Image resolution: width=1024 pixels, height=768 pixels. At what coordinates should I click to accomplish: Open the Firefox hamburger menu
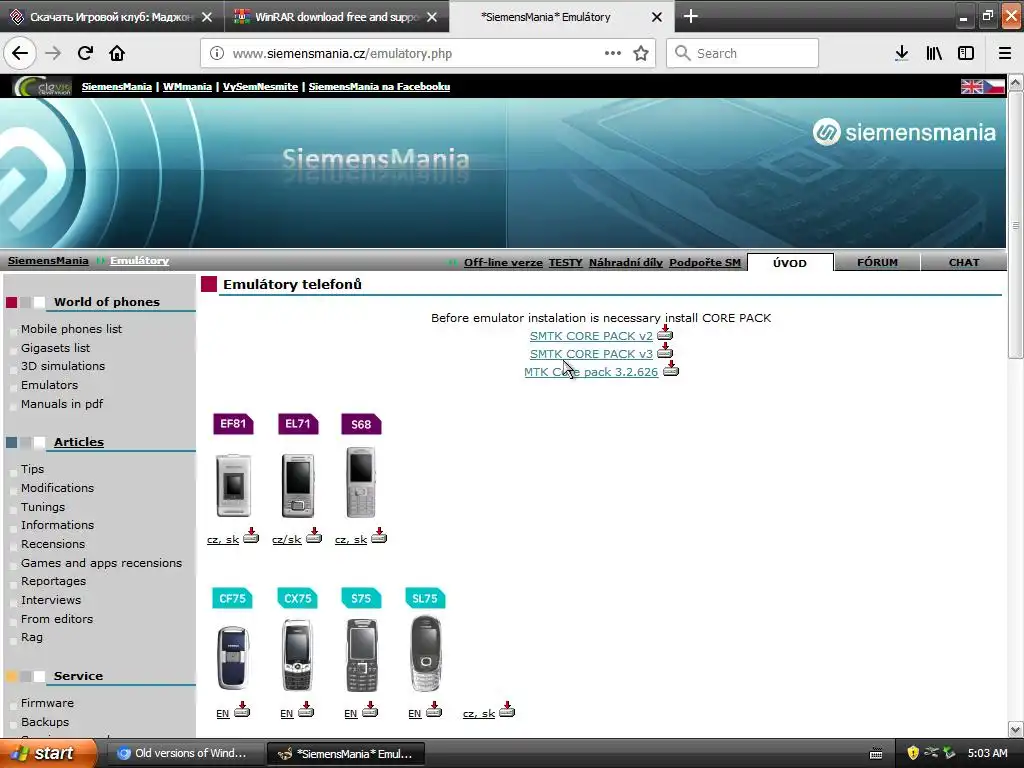tap(1004, 53)
